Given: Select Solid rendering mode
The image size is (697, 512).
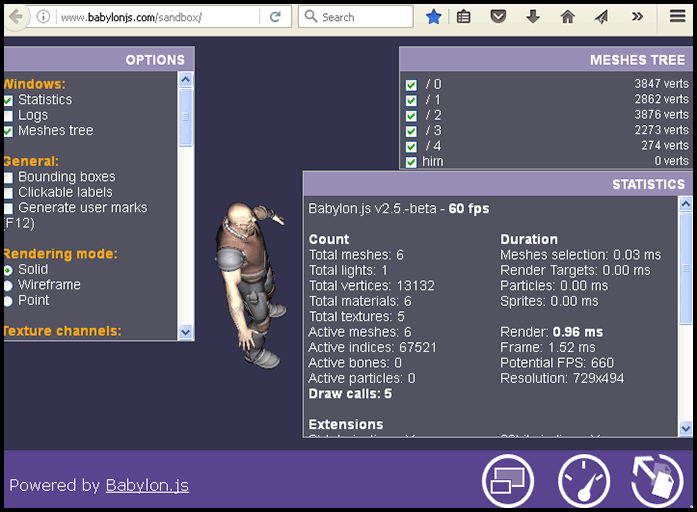Looking at the screenshot, I should [8, 270].
